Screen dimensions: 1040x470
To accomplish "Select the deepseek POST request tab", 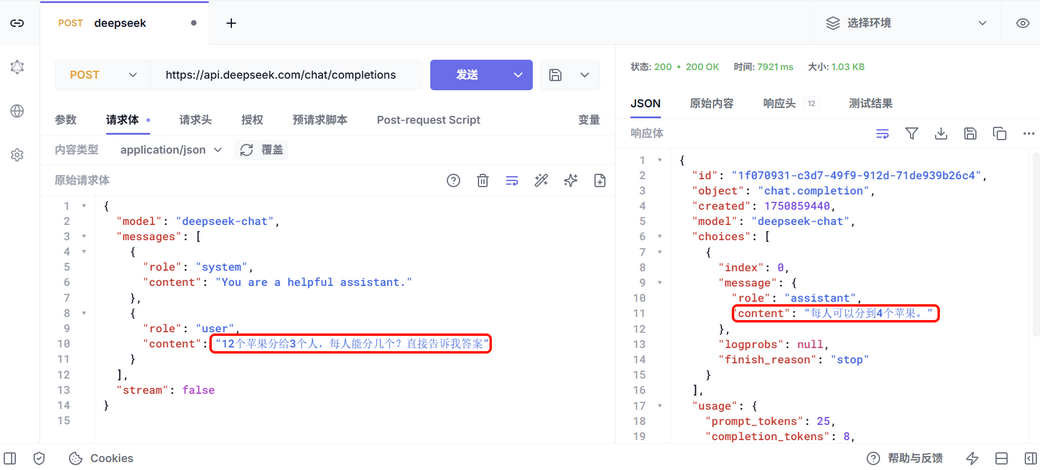I will [124, 23].
